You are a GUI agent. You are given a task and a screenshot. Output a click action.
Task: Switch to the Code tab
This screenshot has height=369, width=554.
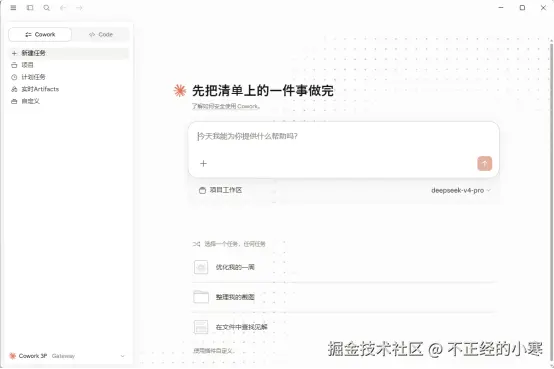point(101,35)
